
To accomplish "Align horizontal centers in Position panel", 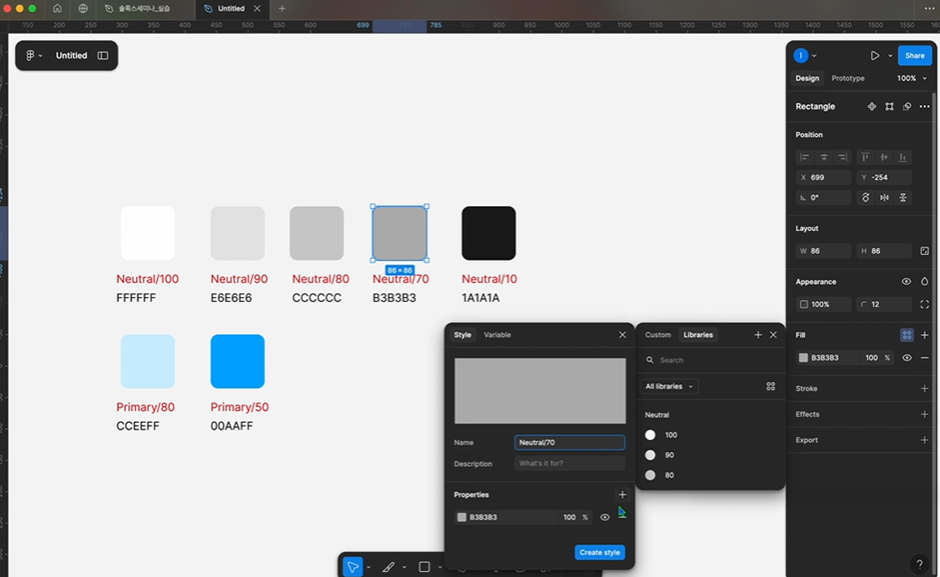I will [x=824, y=157].
